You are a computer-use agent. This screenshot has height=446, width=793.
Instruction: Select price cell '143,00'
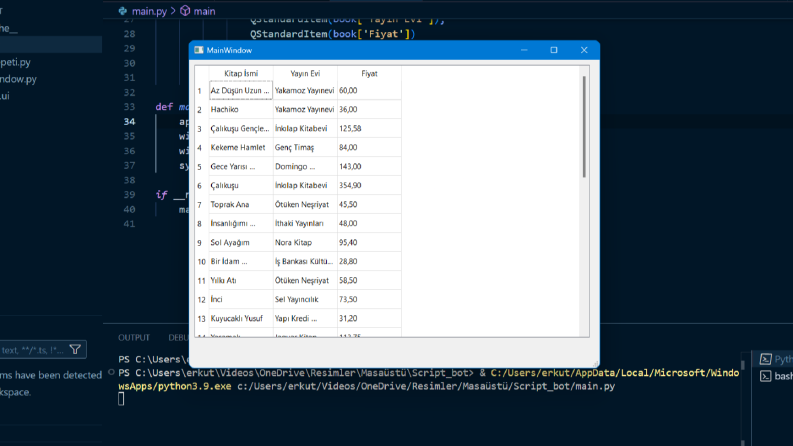click(x=369, y=166)
